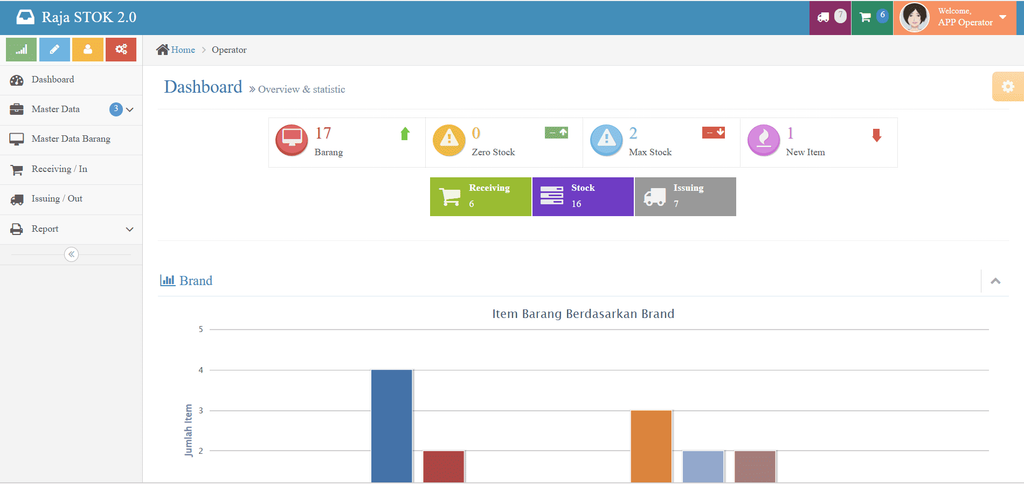Click the purple Stock tile
The image size is (1024, 484).
[x=583, y=197]
